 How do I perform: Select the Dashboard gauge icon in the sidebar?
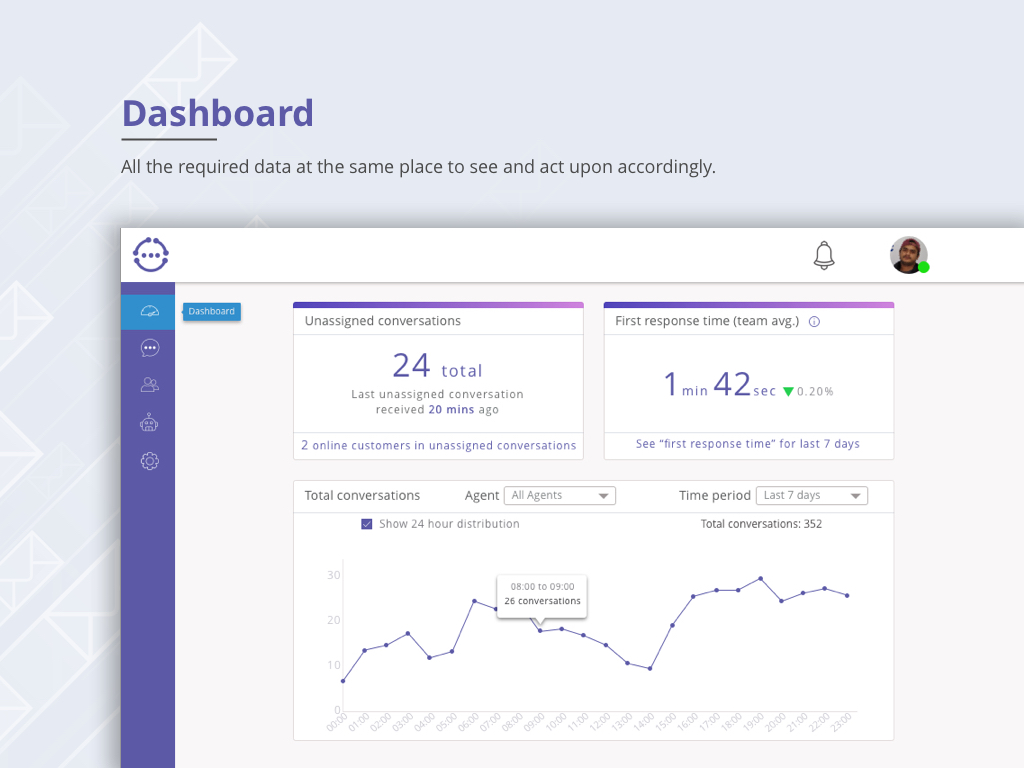tap(150, 312)
